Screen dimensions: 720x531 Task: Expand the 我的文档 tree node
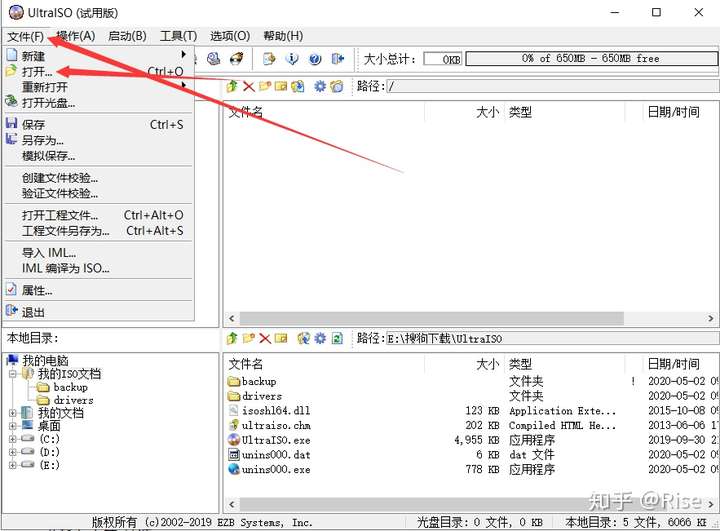pos(12,413)
